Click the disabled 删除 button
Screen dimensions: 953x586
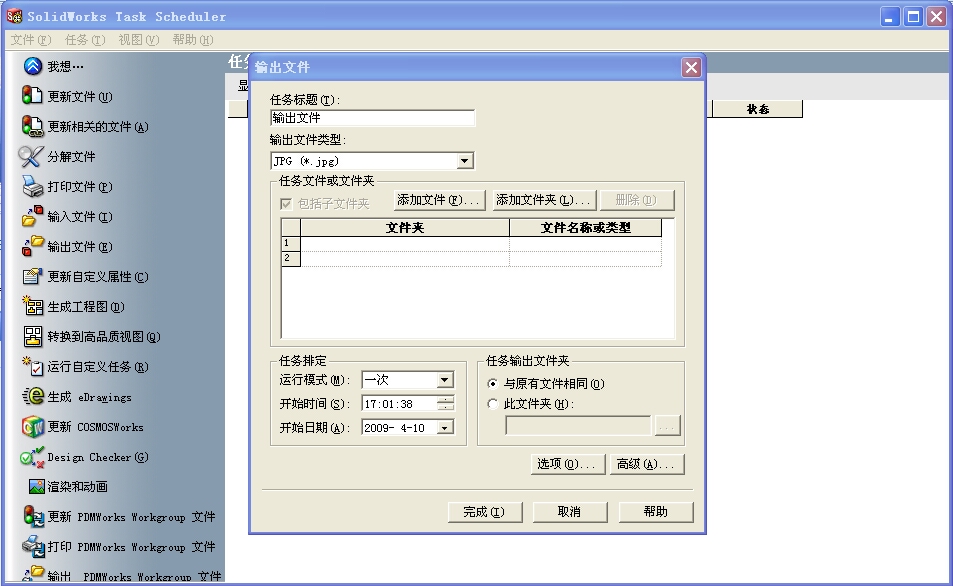[637, 200]
